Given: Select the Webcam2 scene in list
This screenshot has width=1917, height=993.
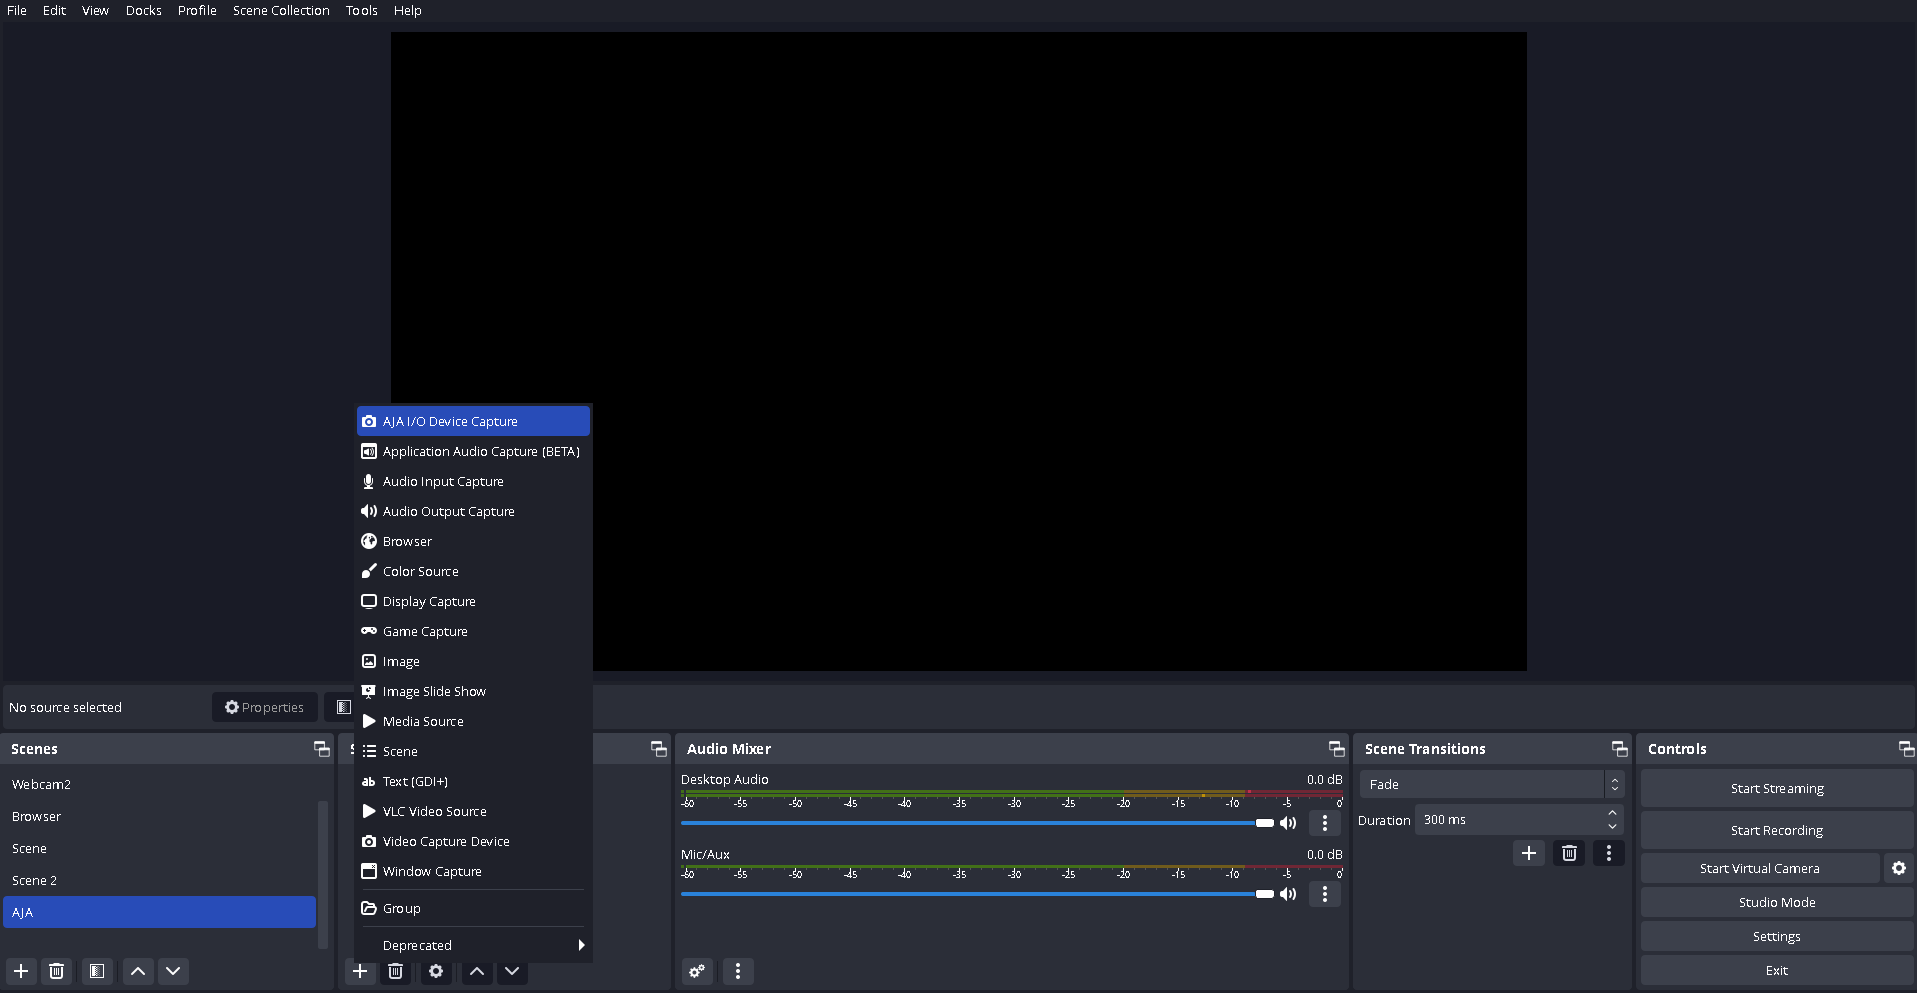Looking at the screenshot, I should click(42, 785).
